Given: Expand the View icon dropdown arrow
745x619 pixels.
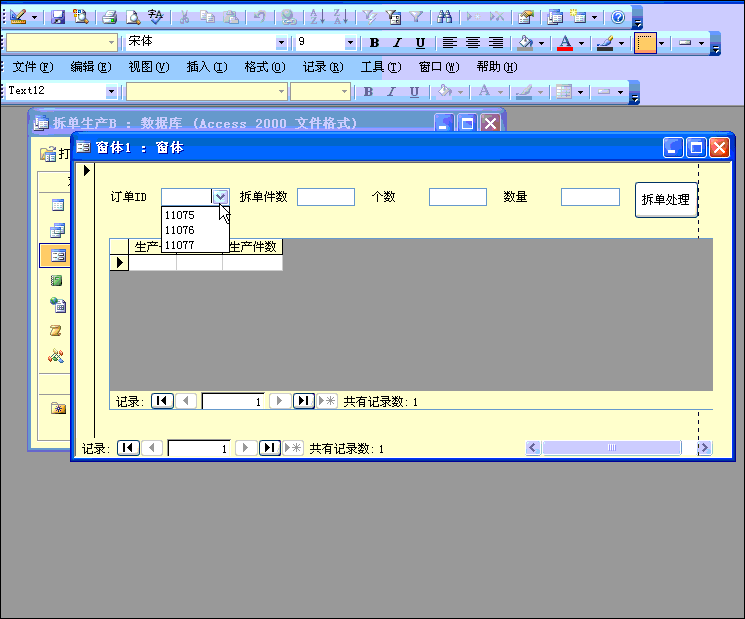Looking at the screenshot, I should tap(34, 18).
